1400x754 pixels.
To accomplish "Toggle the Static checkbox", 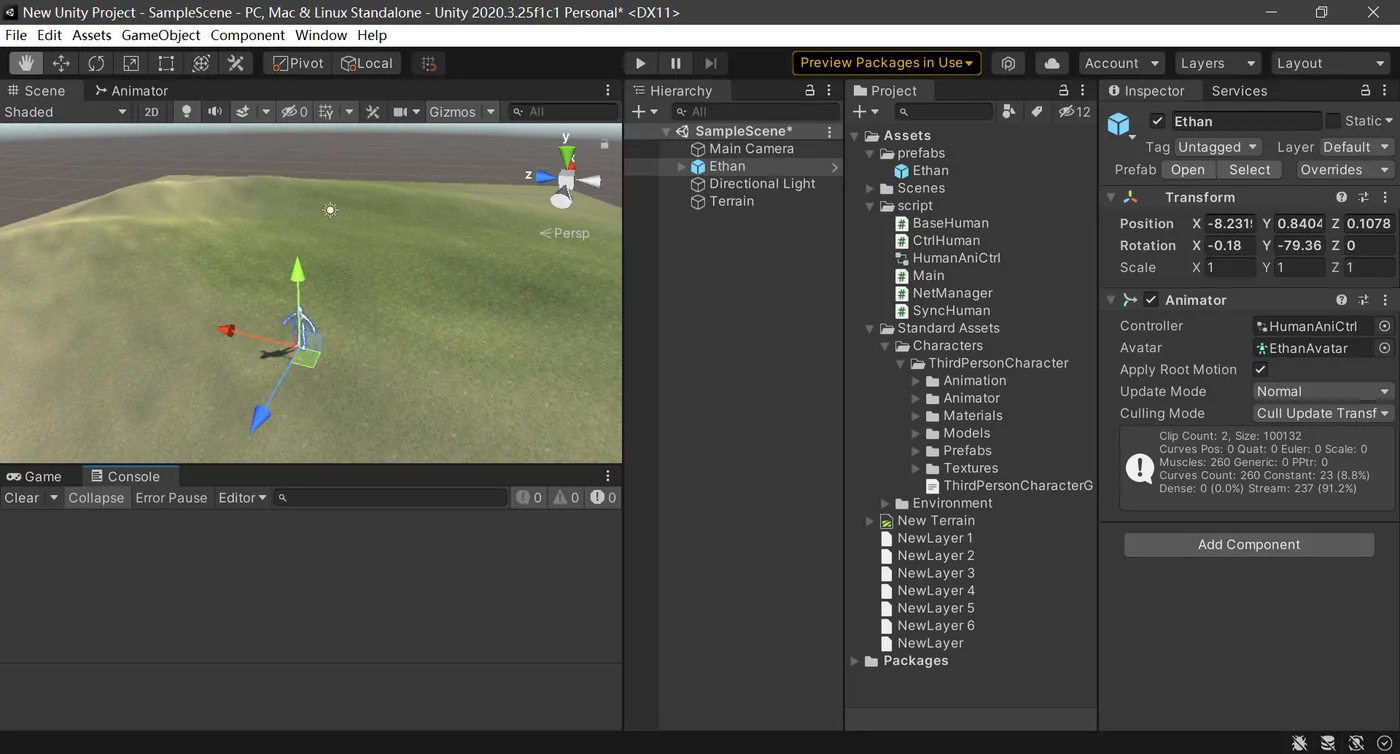I will coord(1333,121).
